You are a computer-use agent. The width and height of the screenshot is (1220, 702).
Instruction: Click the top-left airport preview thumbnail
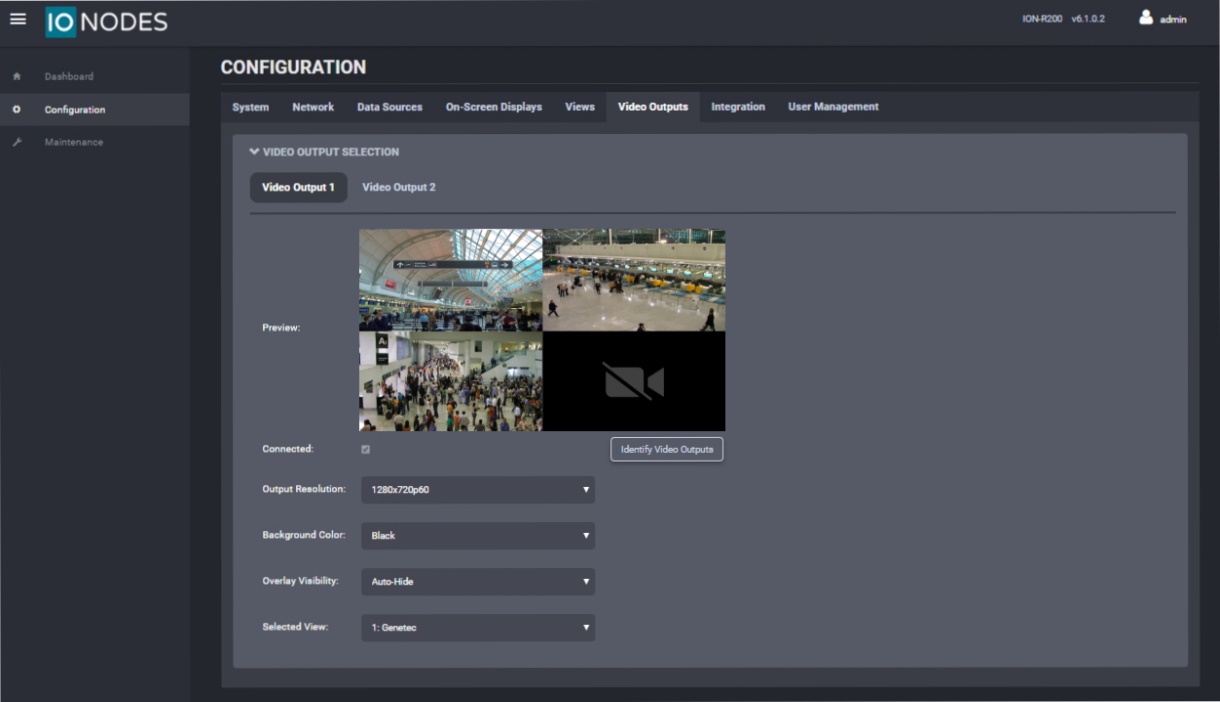point(449,280)
